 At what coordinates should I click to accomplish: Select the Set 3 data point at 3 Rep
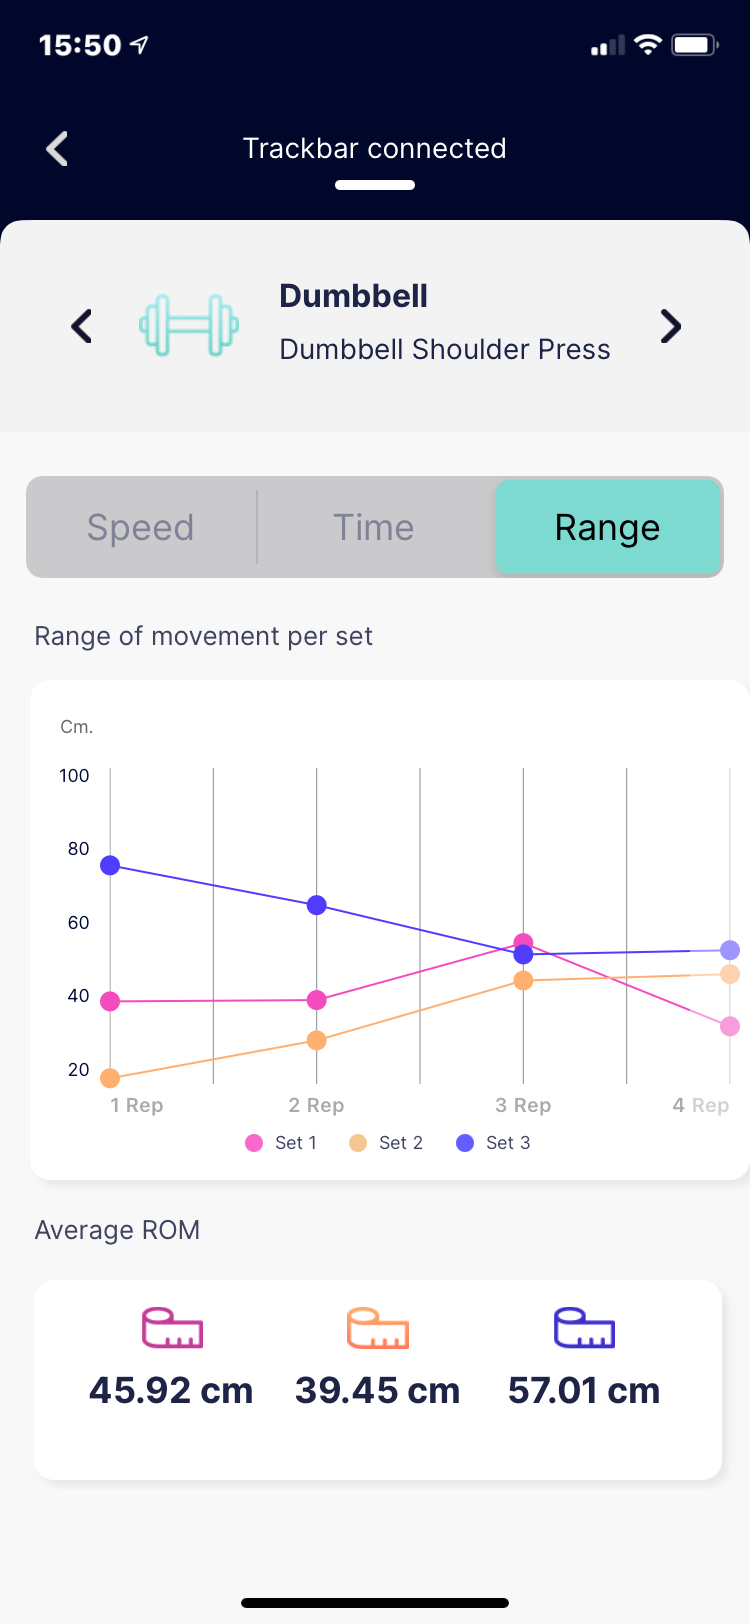523,955
